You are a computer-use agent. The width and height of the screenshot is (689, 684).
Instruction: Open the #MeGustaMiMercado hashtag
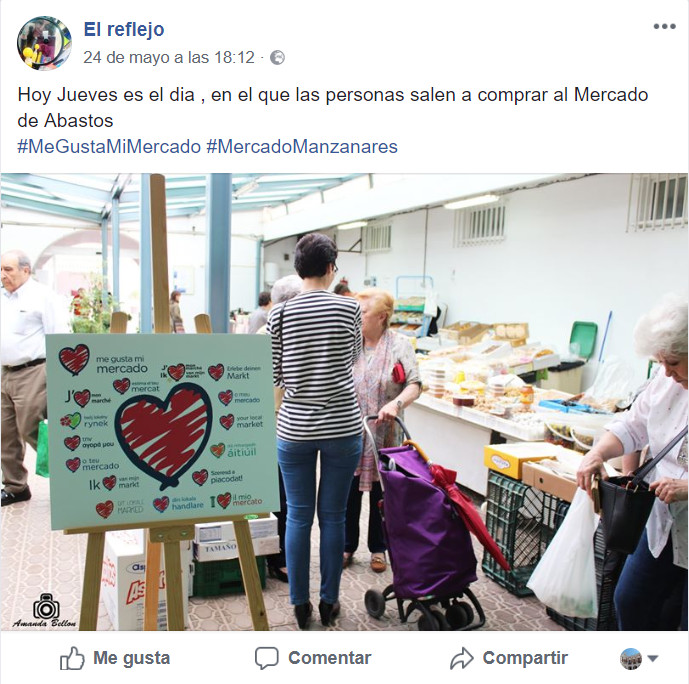[109, 147]
